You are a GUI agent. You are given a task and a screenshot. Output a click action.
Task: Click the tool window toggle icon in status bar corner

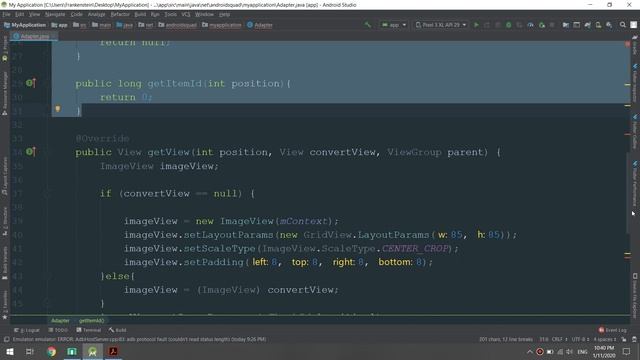pos(6,339)
